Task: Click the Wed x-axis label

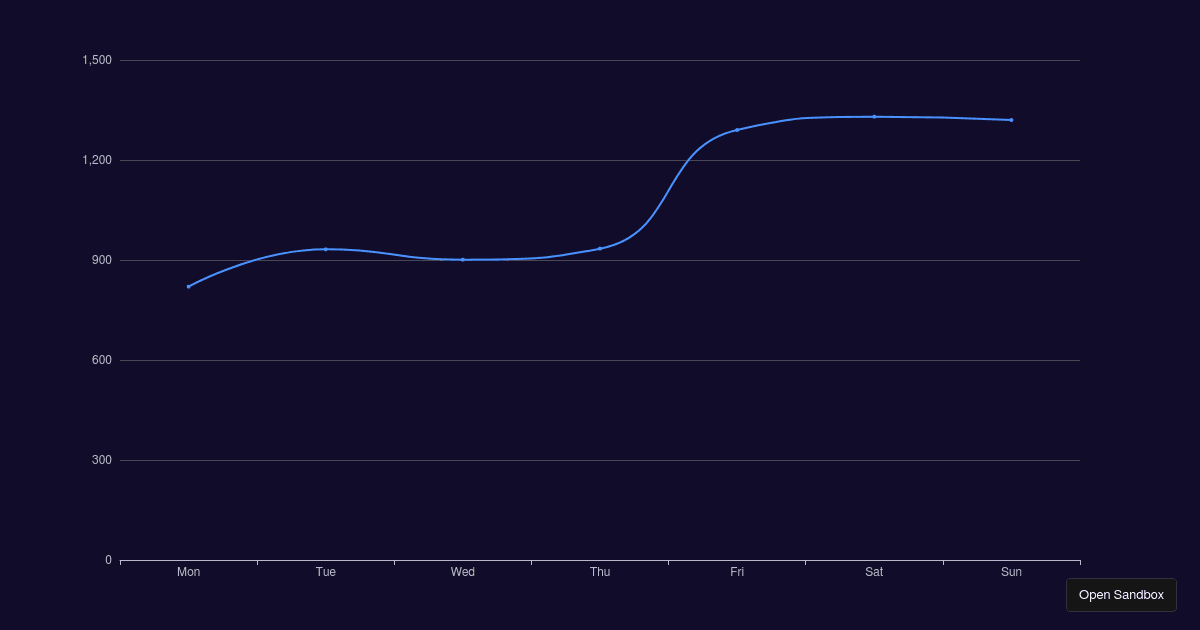Action: 463,572
